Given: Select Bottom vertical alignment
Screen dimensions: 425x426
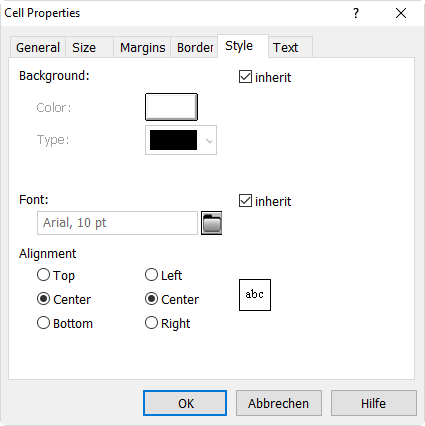Looking at the screenshot, I should click(x=43, y=323).
